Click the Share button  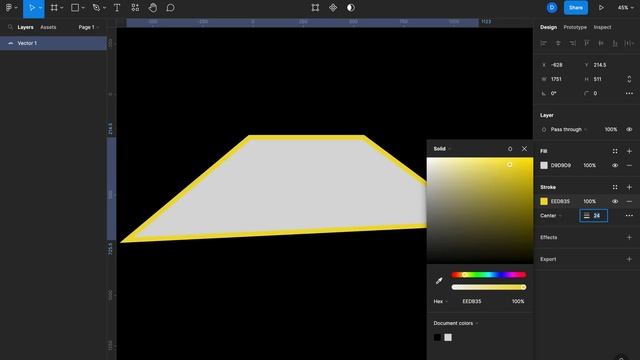tap(576, 8)
